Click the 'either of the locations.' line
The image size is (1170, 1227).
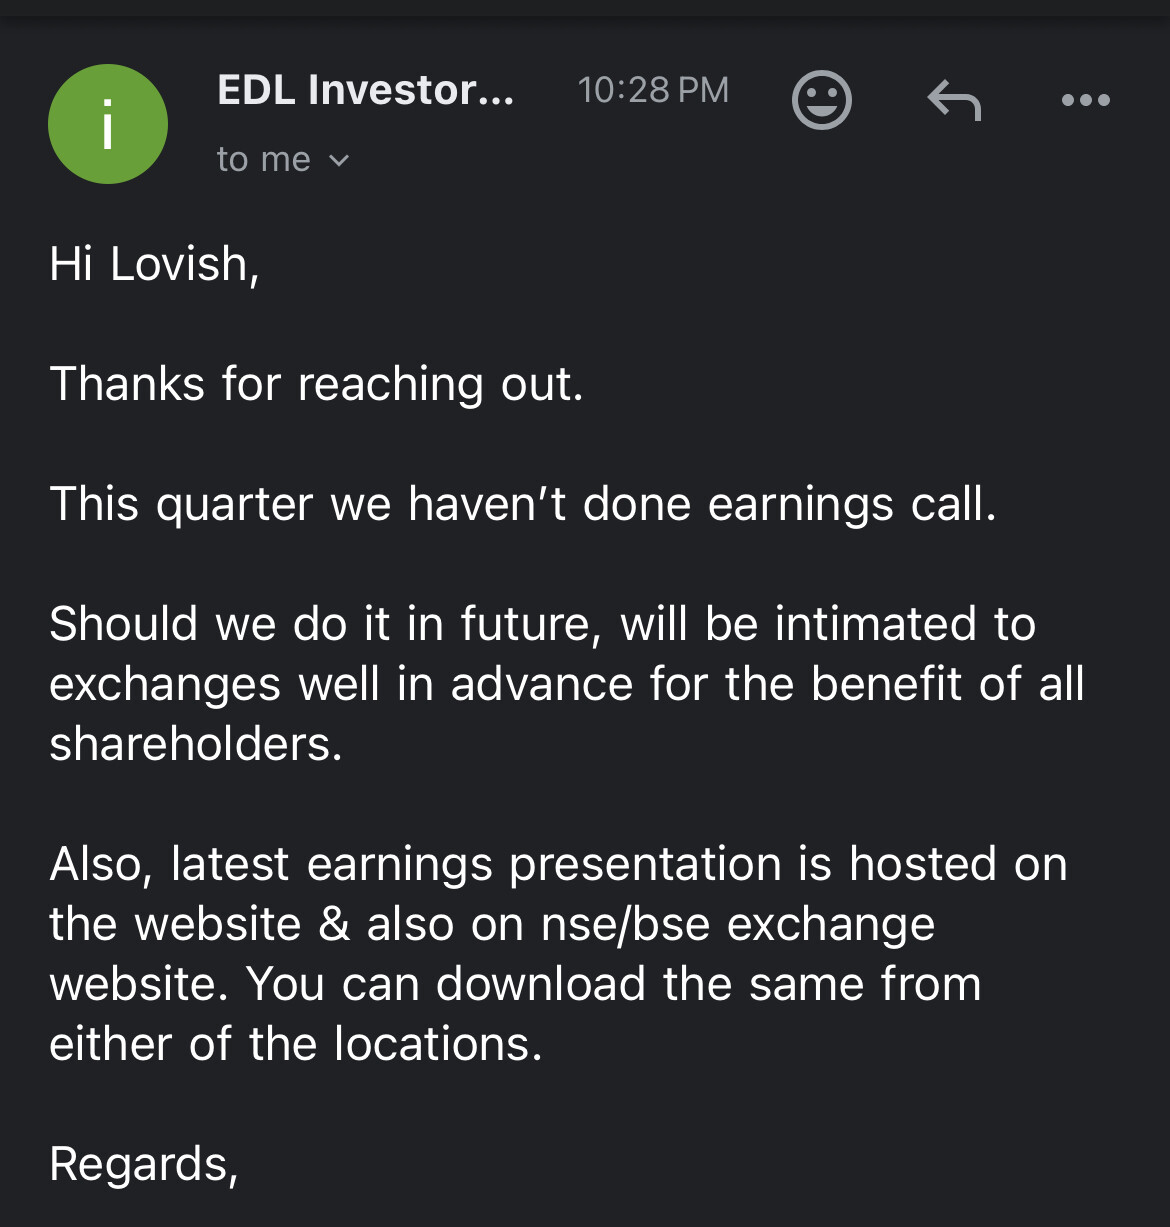(296, 1044)
